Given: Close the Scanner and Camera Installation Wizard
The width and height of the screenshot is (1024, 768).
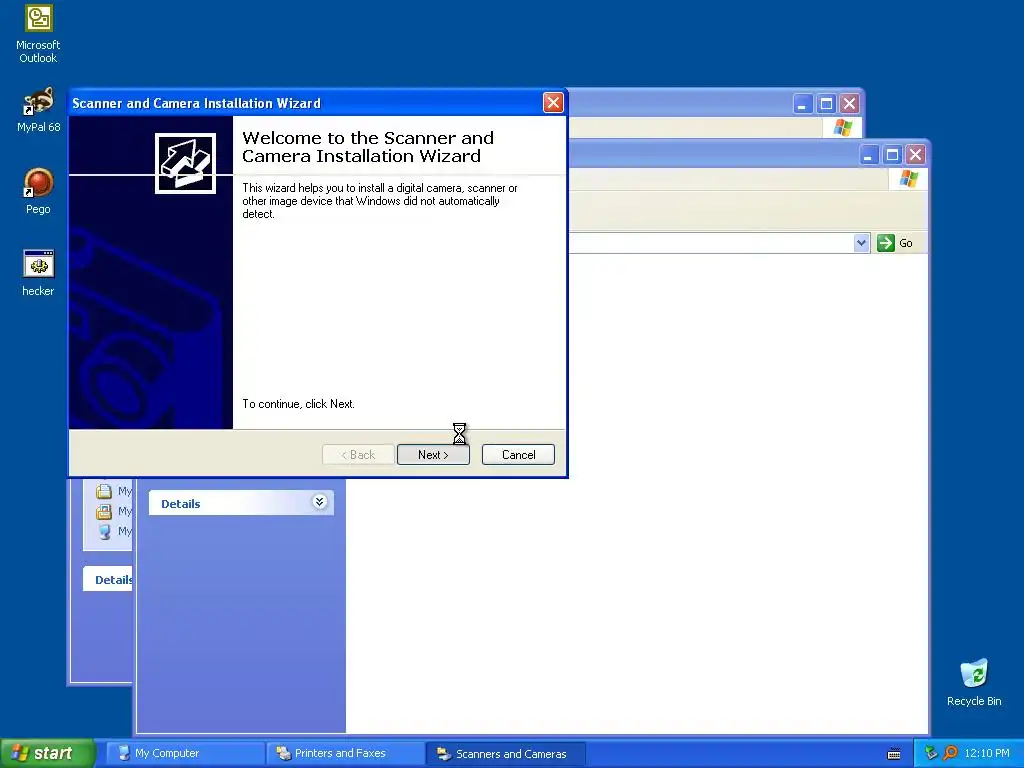Looking at the screenshot, I should pos(552,103).
